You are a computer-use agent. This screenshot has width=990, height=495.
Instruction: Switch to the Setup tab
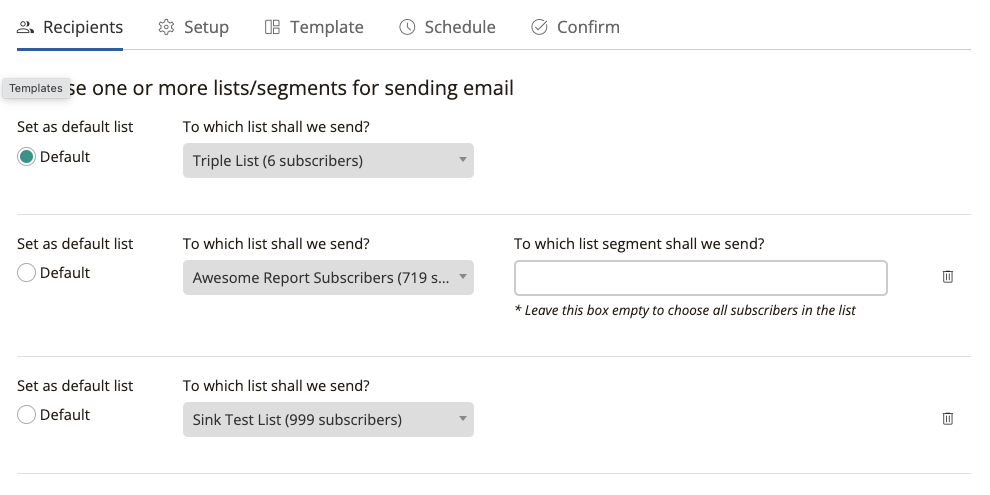pyautogui.click(x=194, y=27)
